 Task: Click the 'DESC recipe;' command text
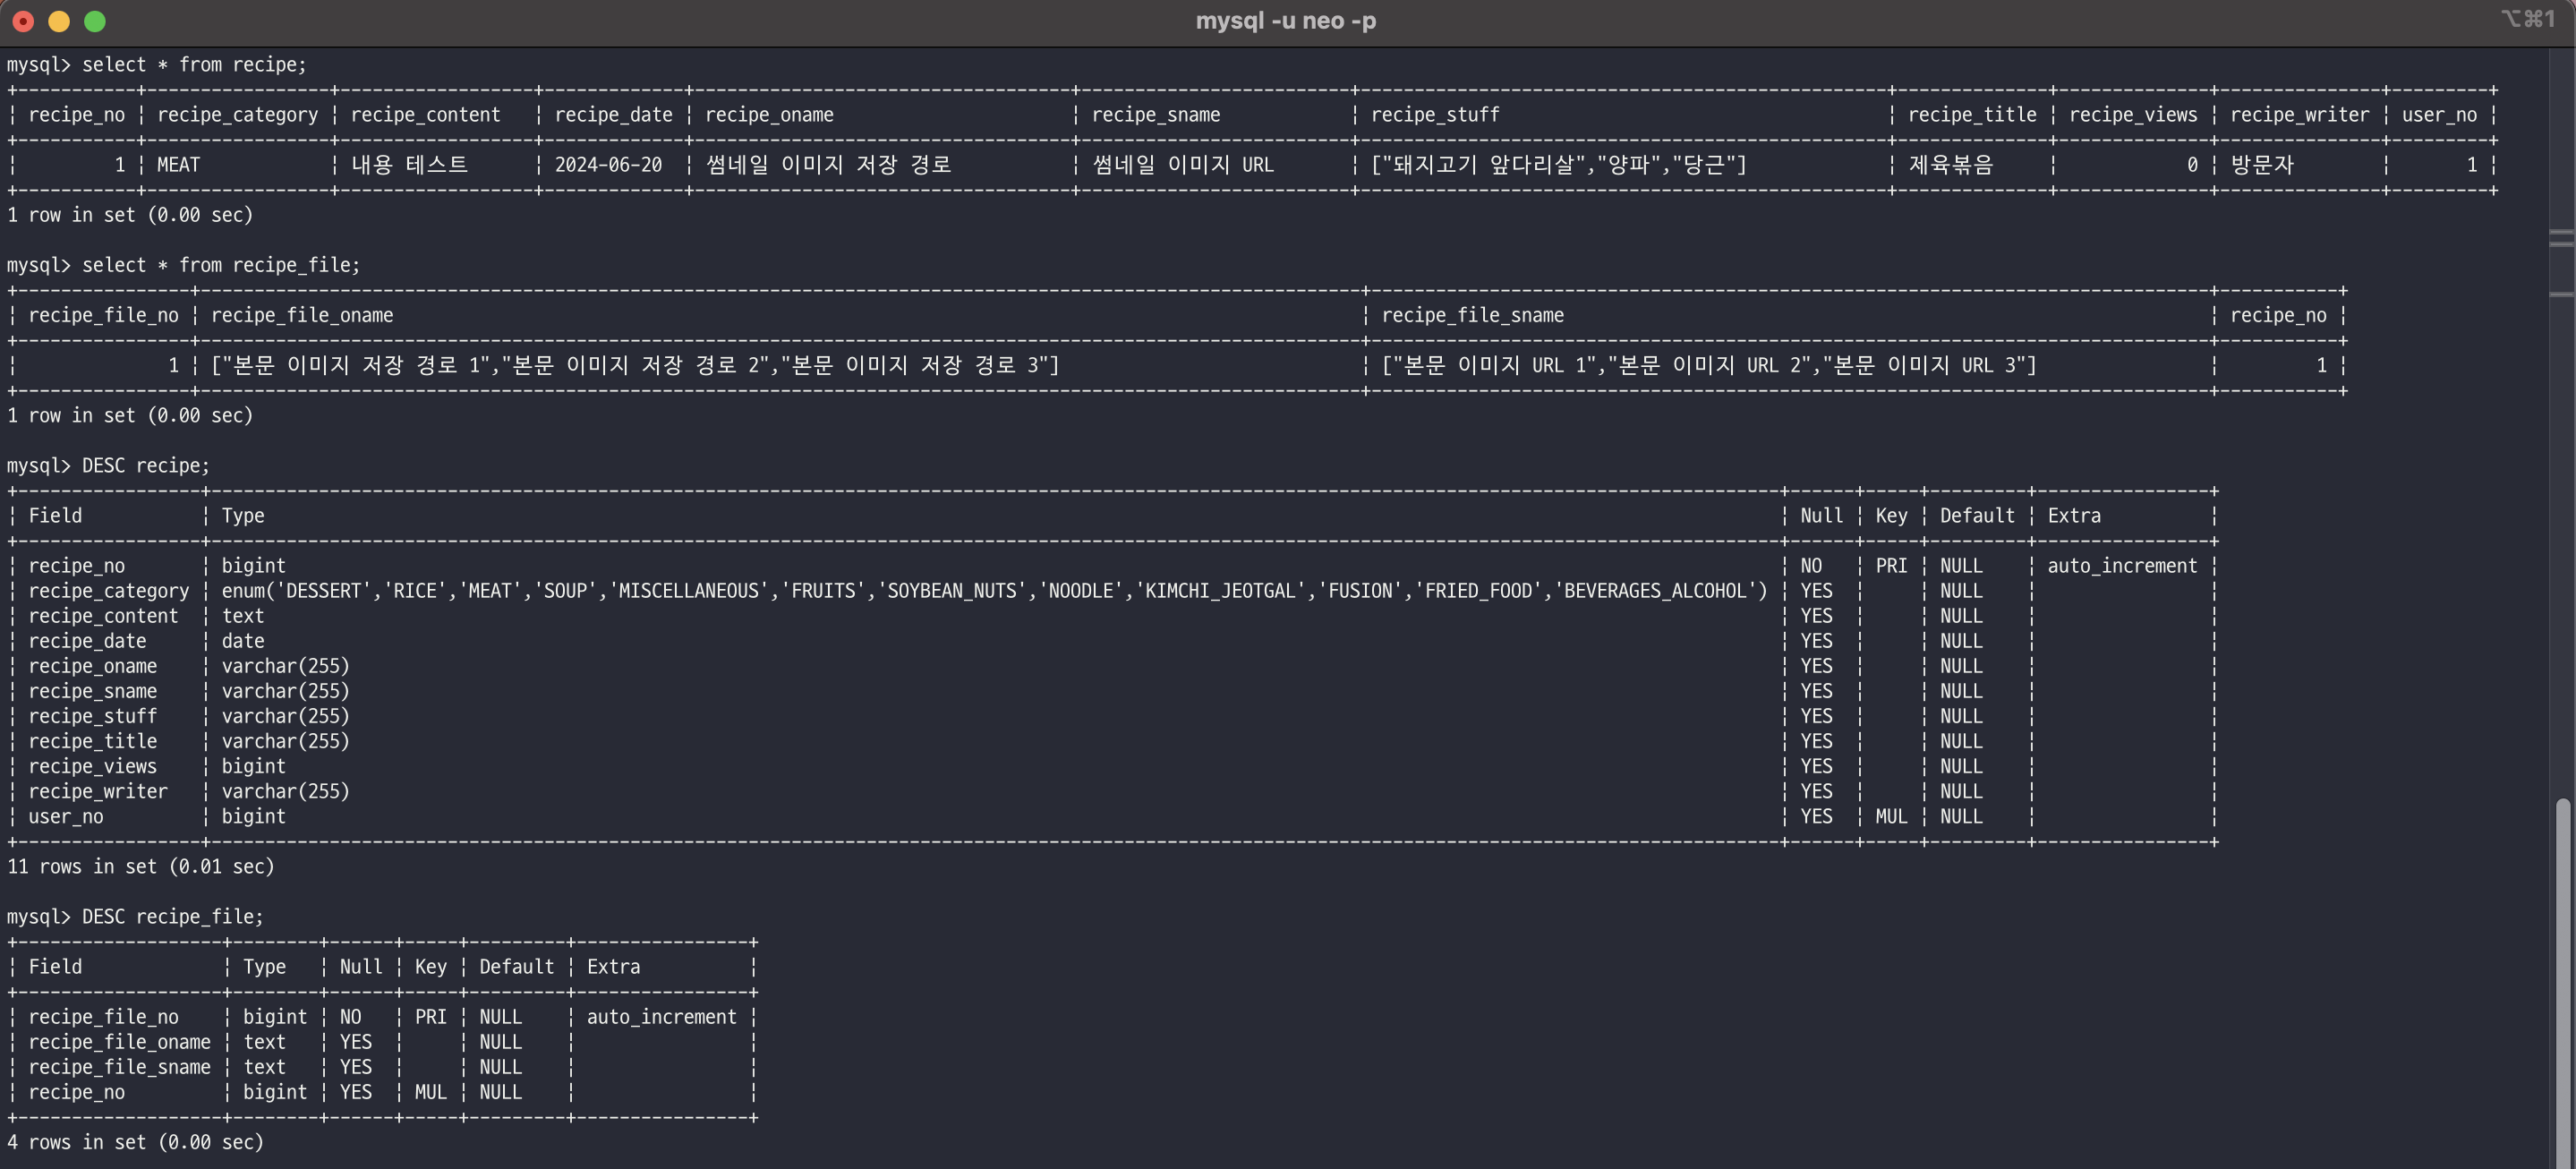click(146, 466)
